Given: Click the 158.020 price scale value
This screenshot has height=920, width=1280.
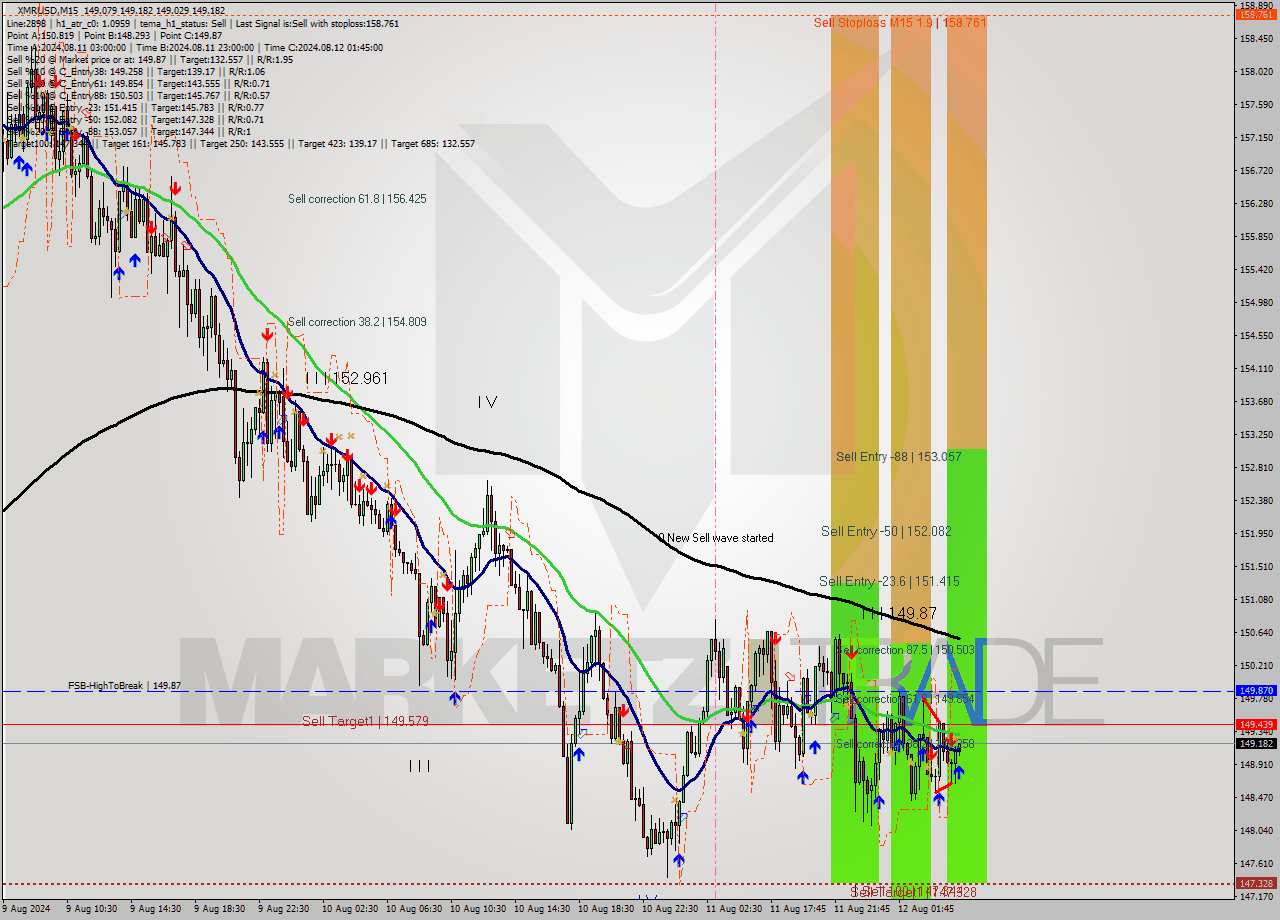Looking at the screenshot, I should pyautogui.click(x=1257, y=72).
